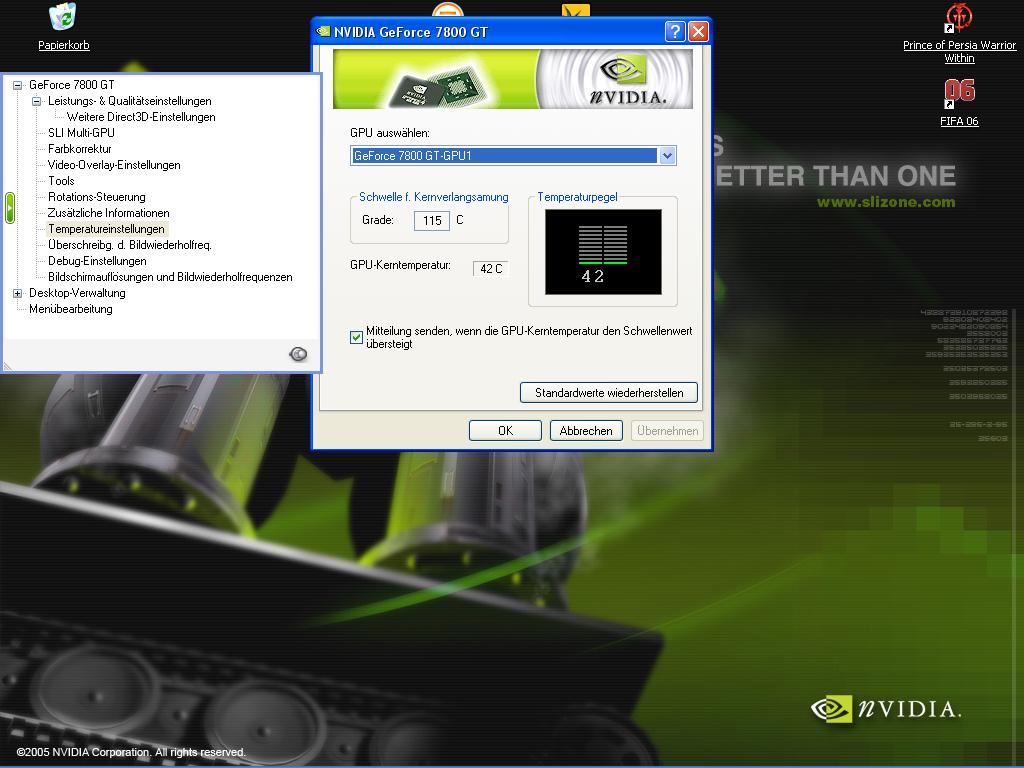Open Video-Overlay-Einstellungen
The height and width of the screenshot is (768, 1024).
click(x=114, y=165)
